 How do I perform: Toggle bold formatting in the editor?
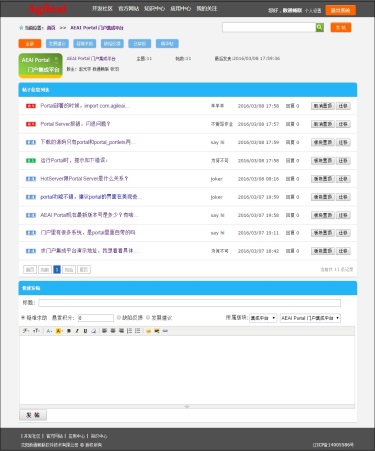point(69,331)
